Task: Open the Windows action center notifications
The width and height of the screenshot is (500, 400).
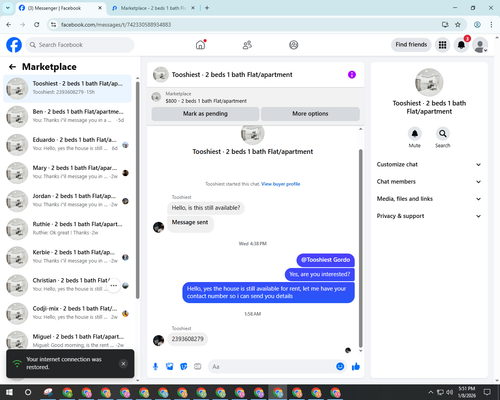Action: tap(487, 392)
